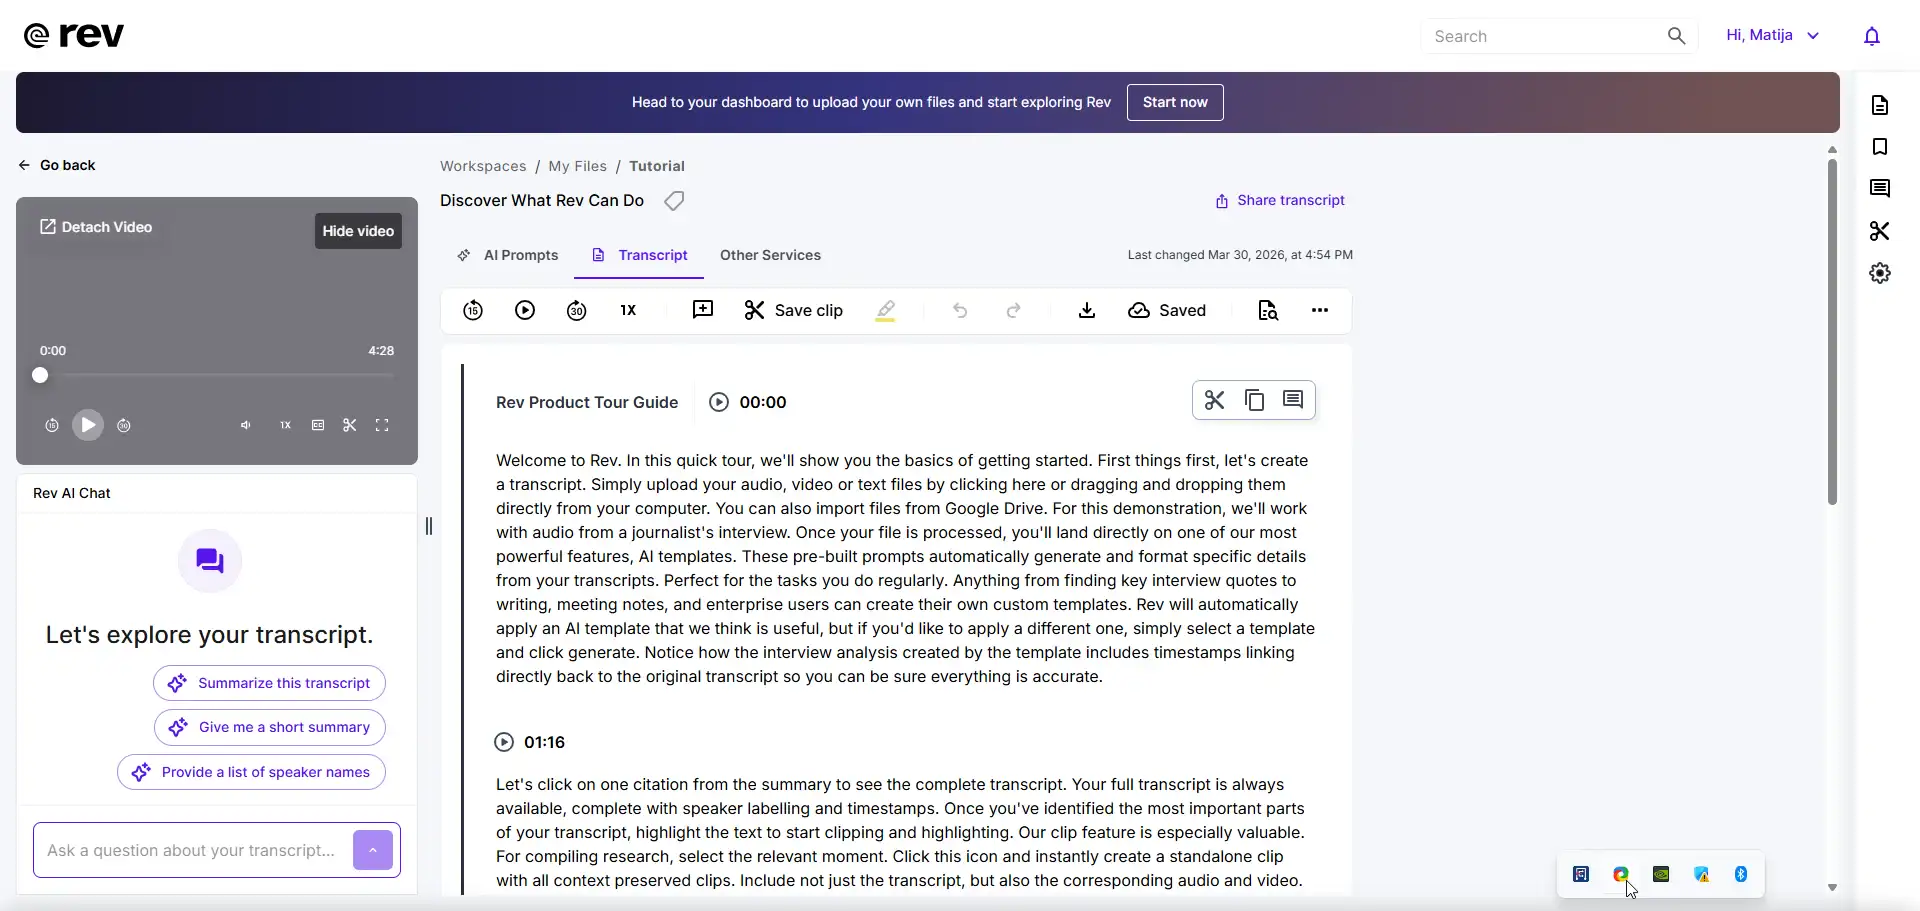Open the Other Services tab

pos(770,256)
